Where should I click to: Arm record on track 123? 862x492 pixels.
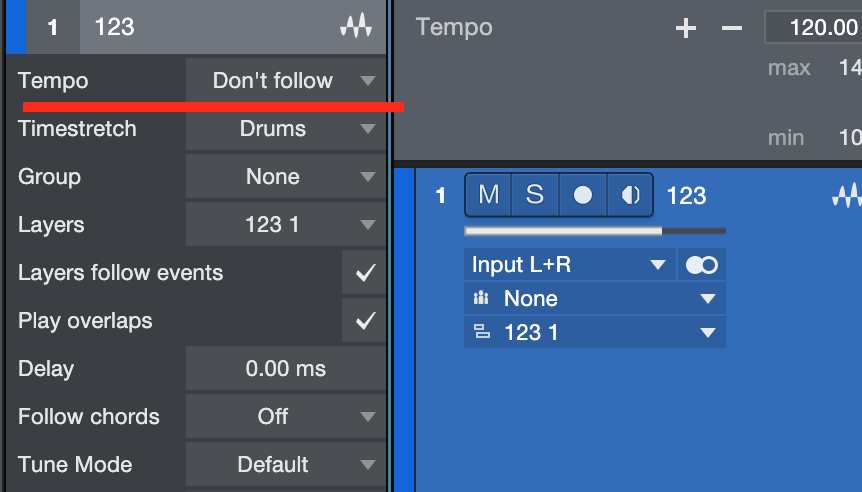(x=582, y=195)
